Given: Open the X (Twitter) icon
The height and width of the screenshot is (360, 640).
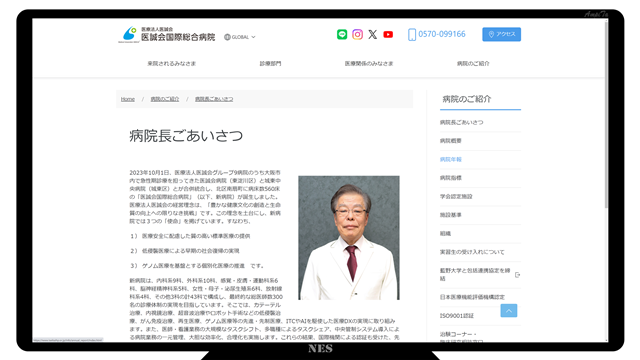Looking at the screenshot, I should 373,34.
